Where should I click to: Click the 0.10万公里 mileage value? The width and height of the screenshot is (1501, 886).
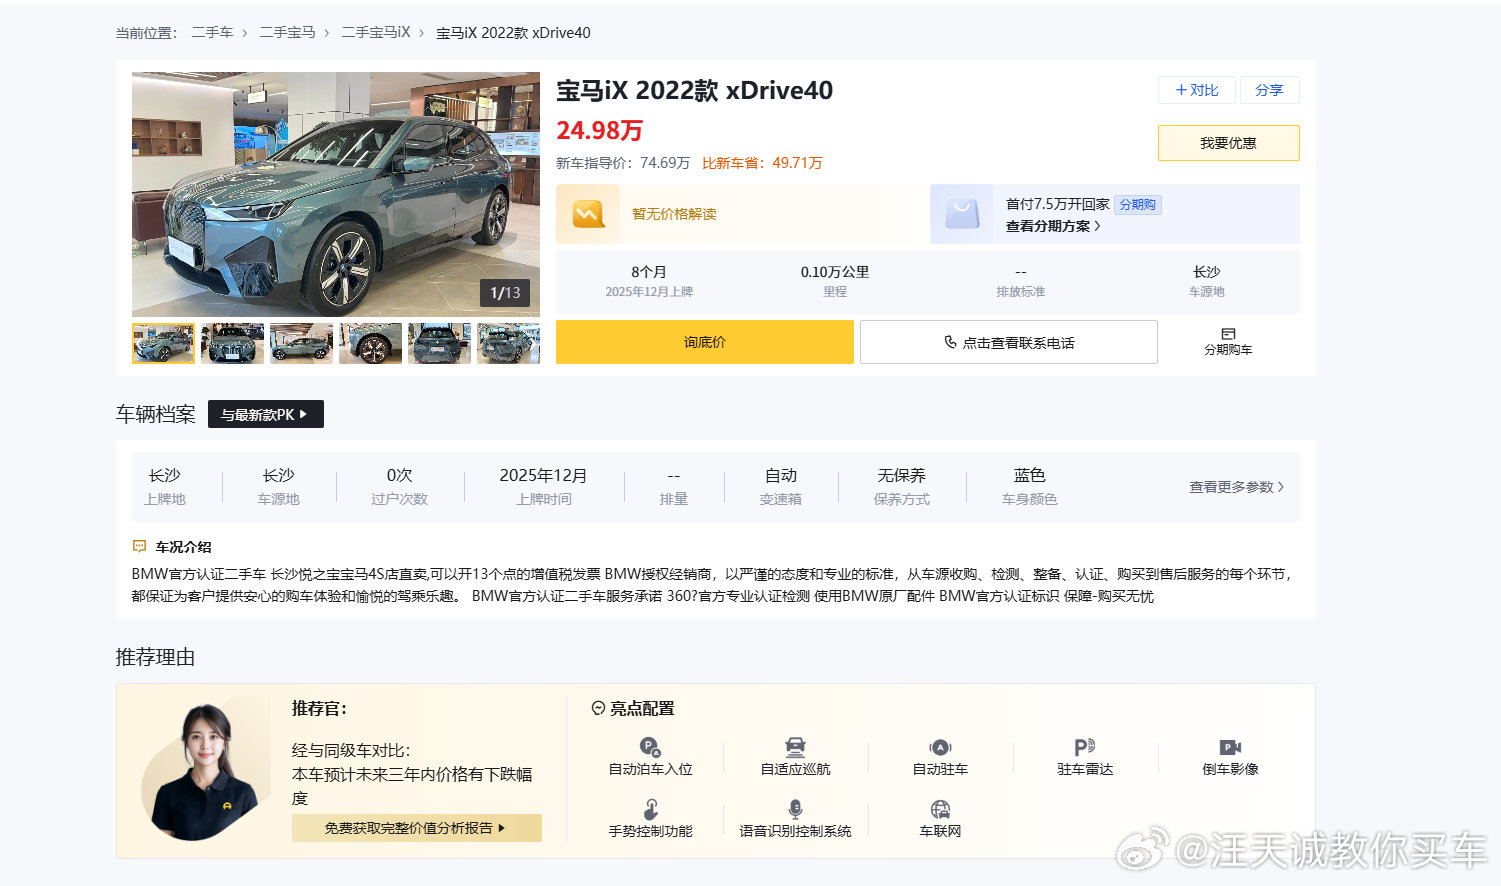(x=834, y=272)
